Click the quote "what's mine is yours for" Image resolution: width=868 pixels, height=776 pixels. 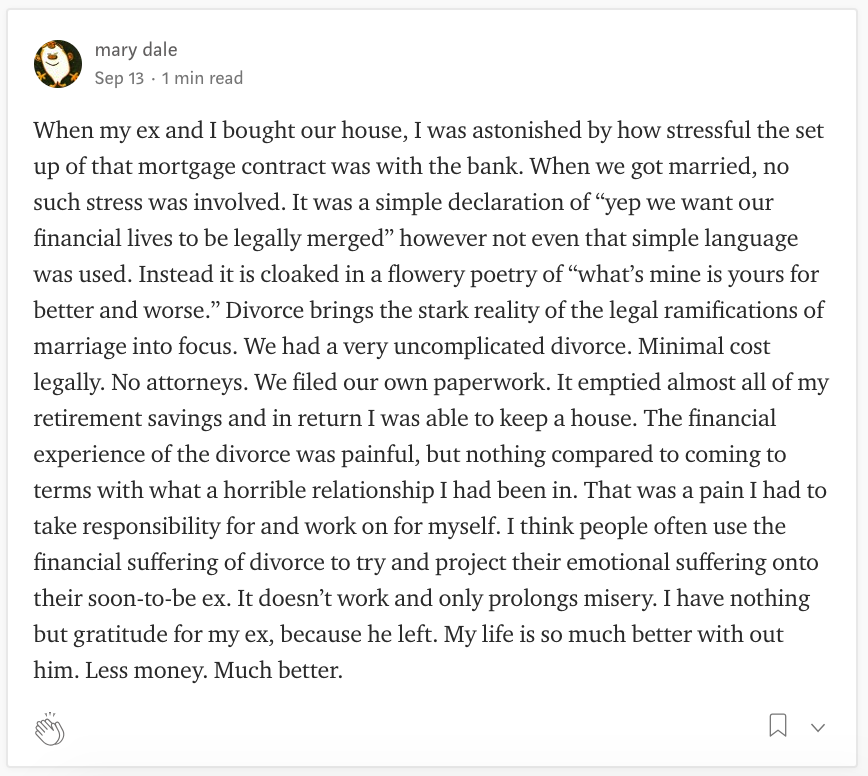694,275
